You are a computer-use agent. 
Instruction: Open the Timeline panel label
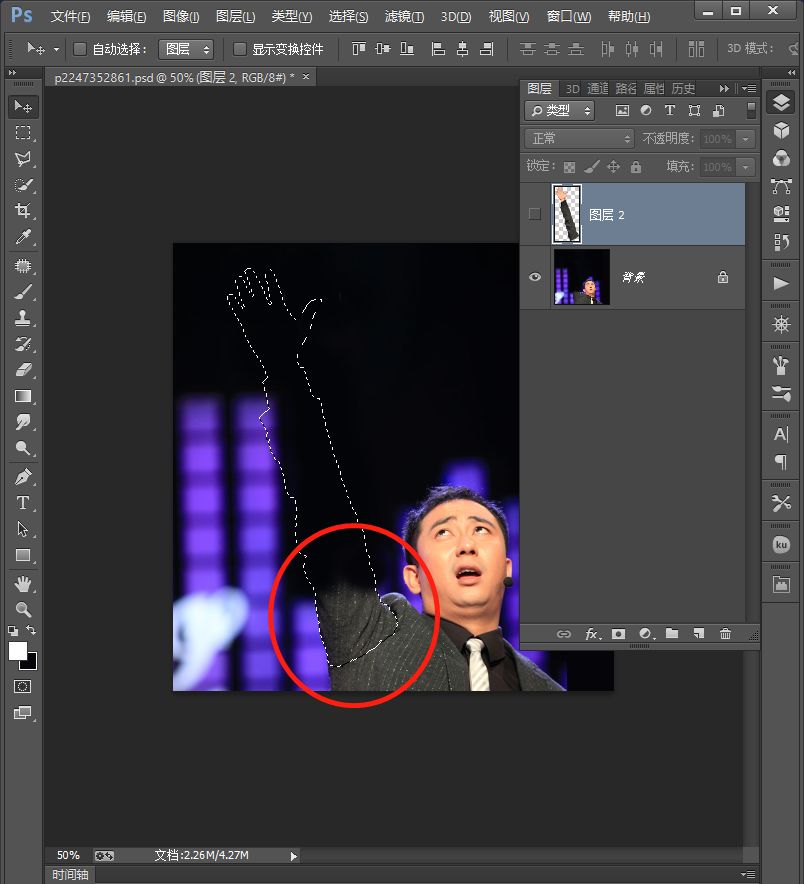(x=70, y=874)
